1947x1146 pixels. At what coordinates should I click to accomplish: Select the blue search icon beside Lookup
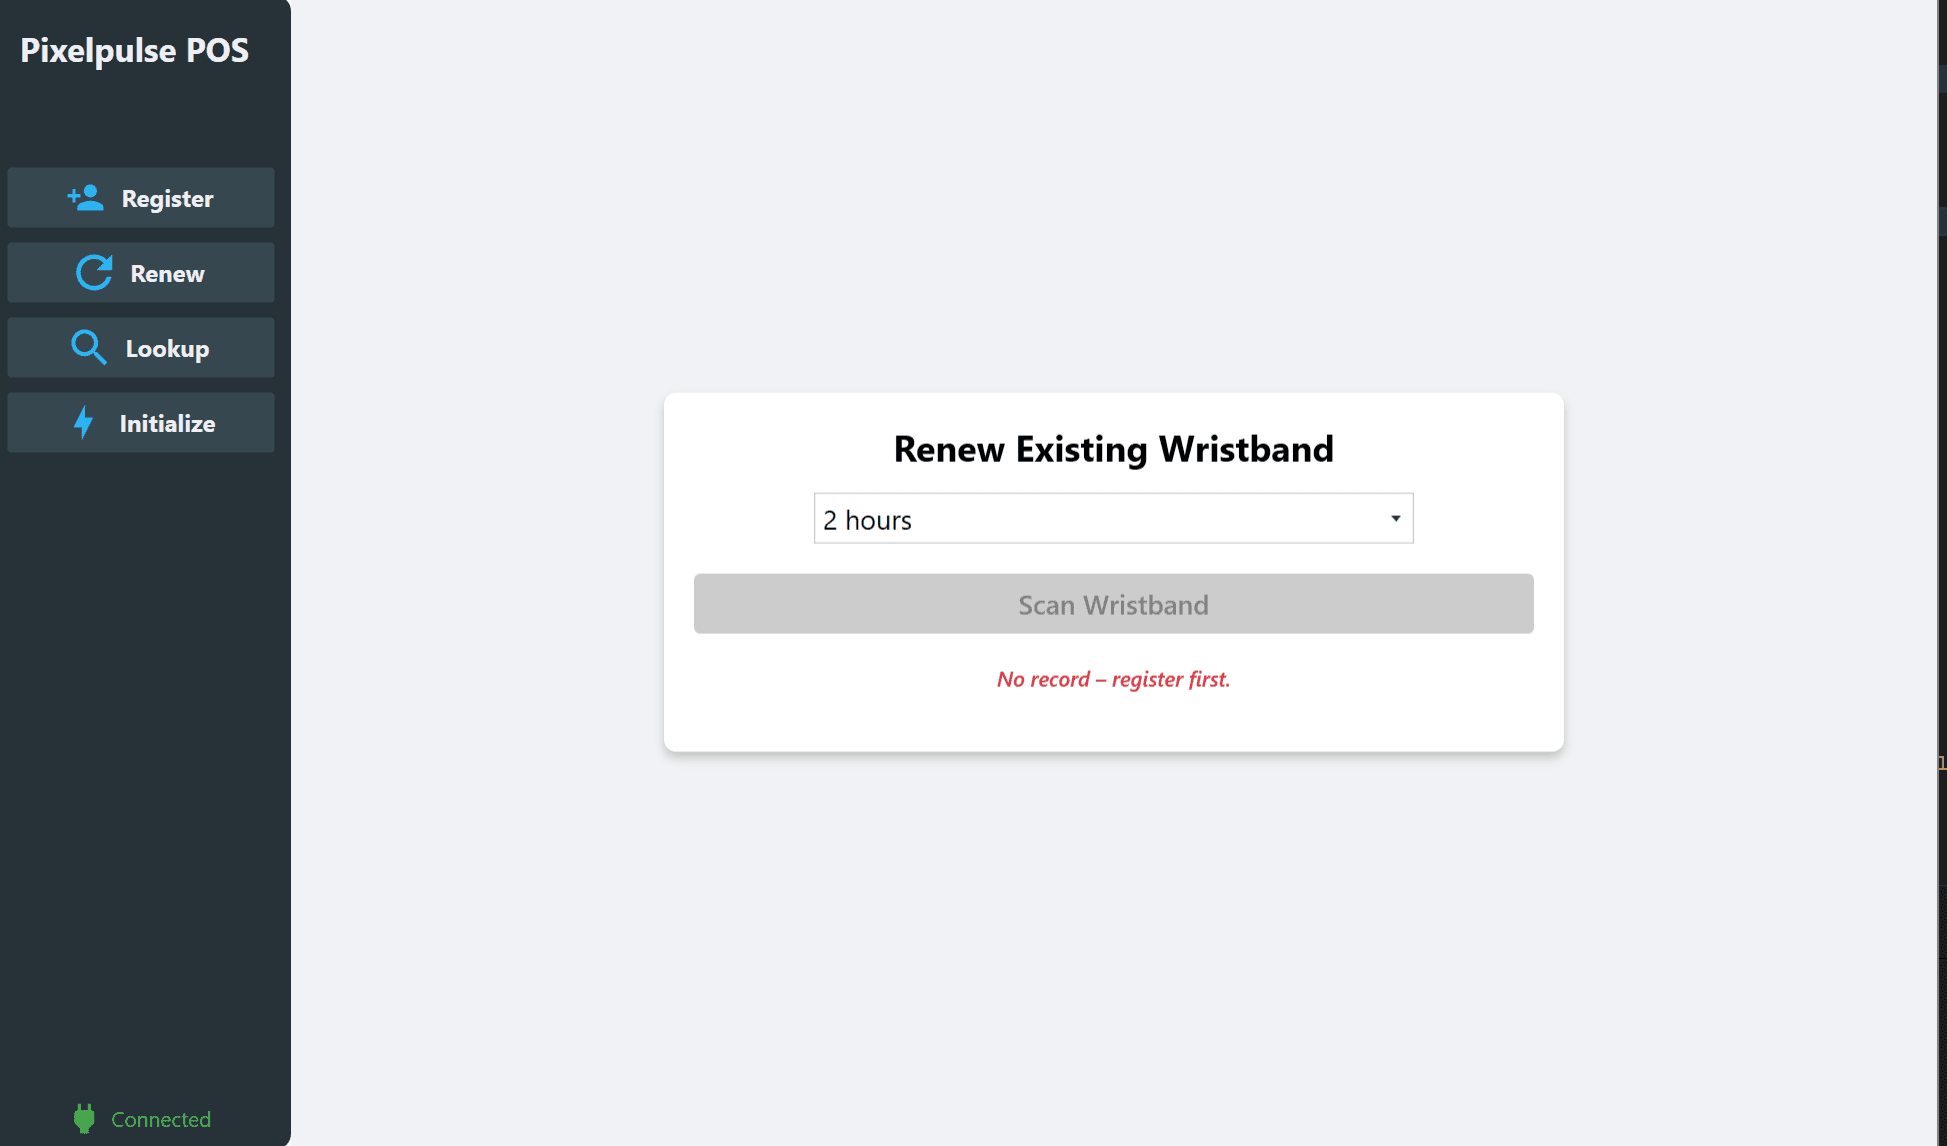pyautogui.click(x=89, y=347)
